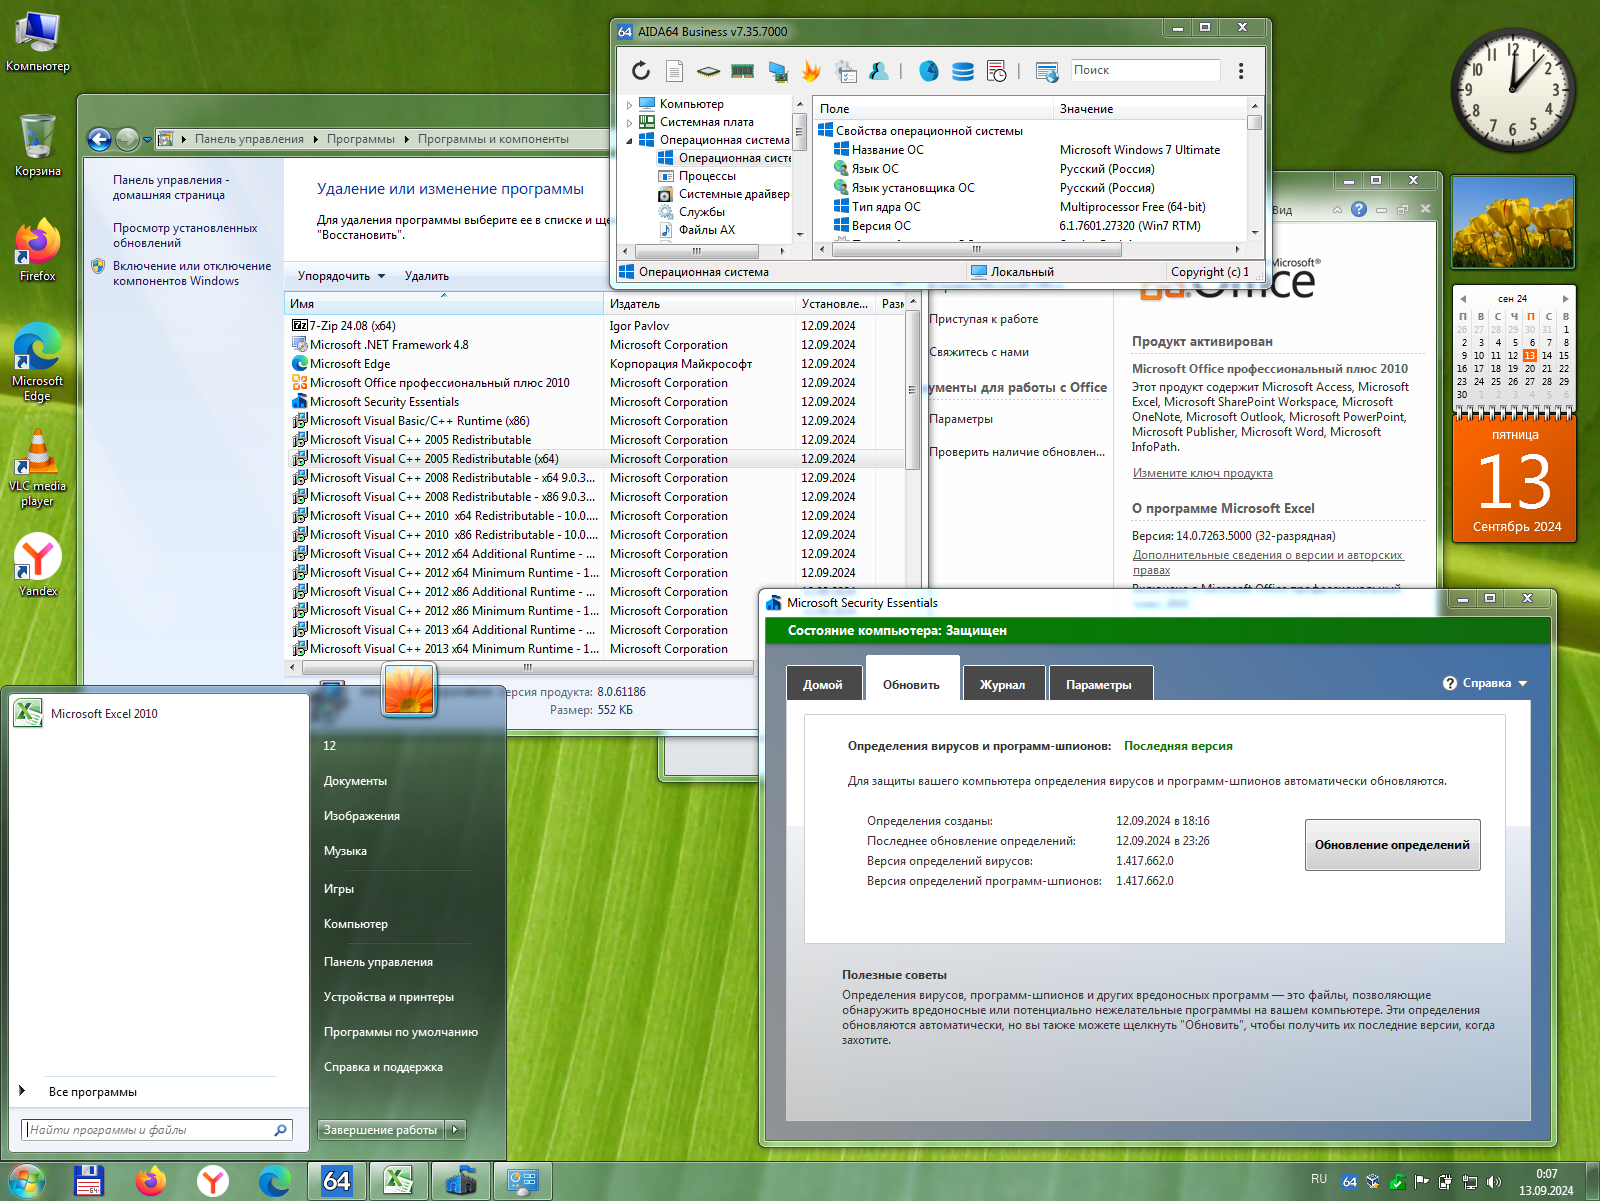Click the Firefox desktop shortcut
Screen dimensions: 1600x1201
click(x=38, y=250)
